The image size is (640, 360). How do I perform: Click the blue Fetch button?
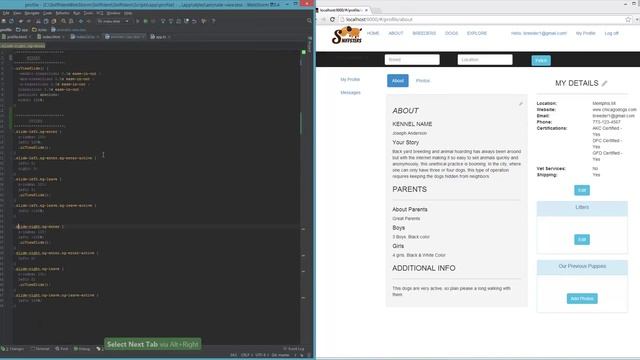coord(541,60)
